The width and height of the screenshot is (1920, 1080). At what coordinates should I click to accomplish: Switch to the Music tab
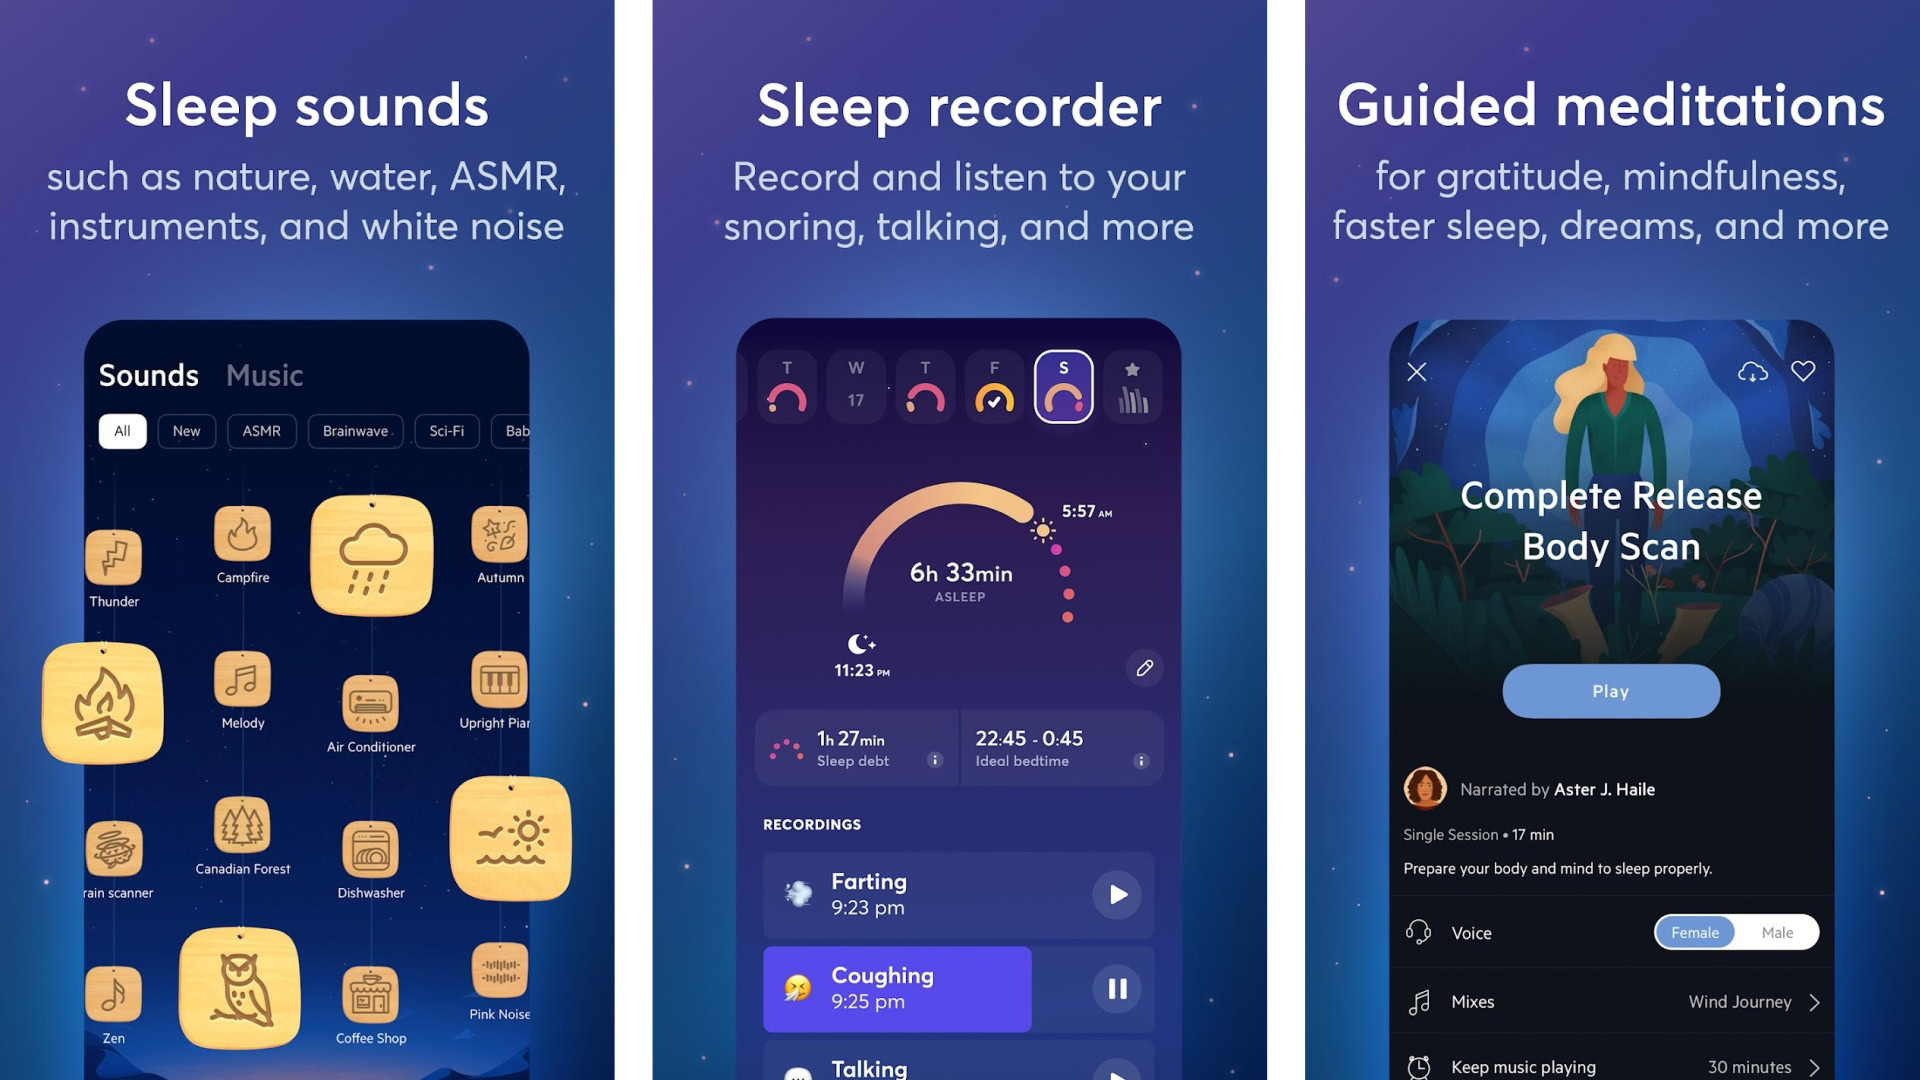(x=264, y=376)
